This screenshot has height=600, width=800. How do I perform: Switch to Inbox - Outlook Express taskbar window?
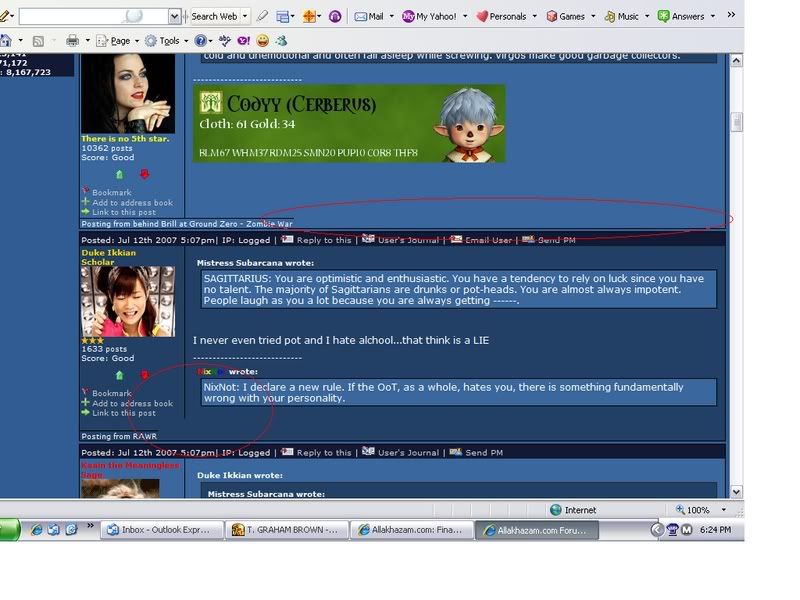[x=162, y=530]
